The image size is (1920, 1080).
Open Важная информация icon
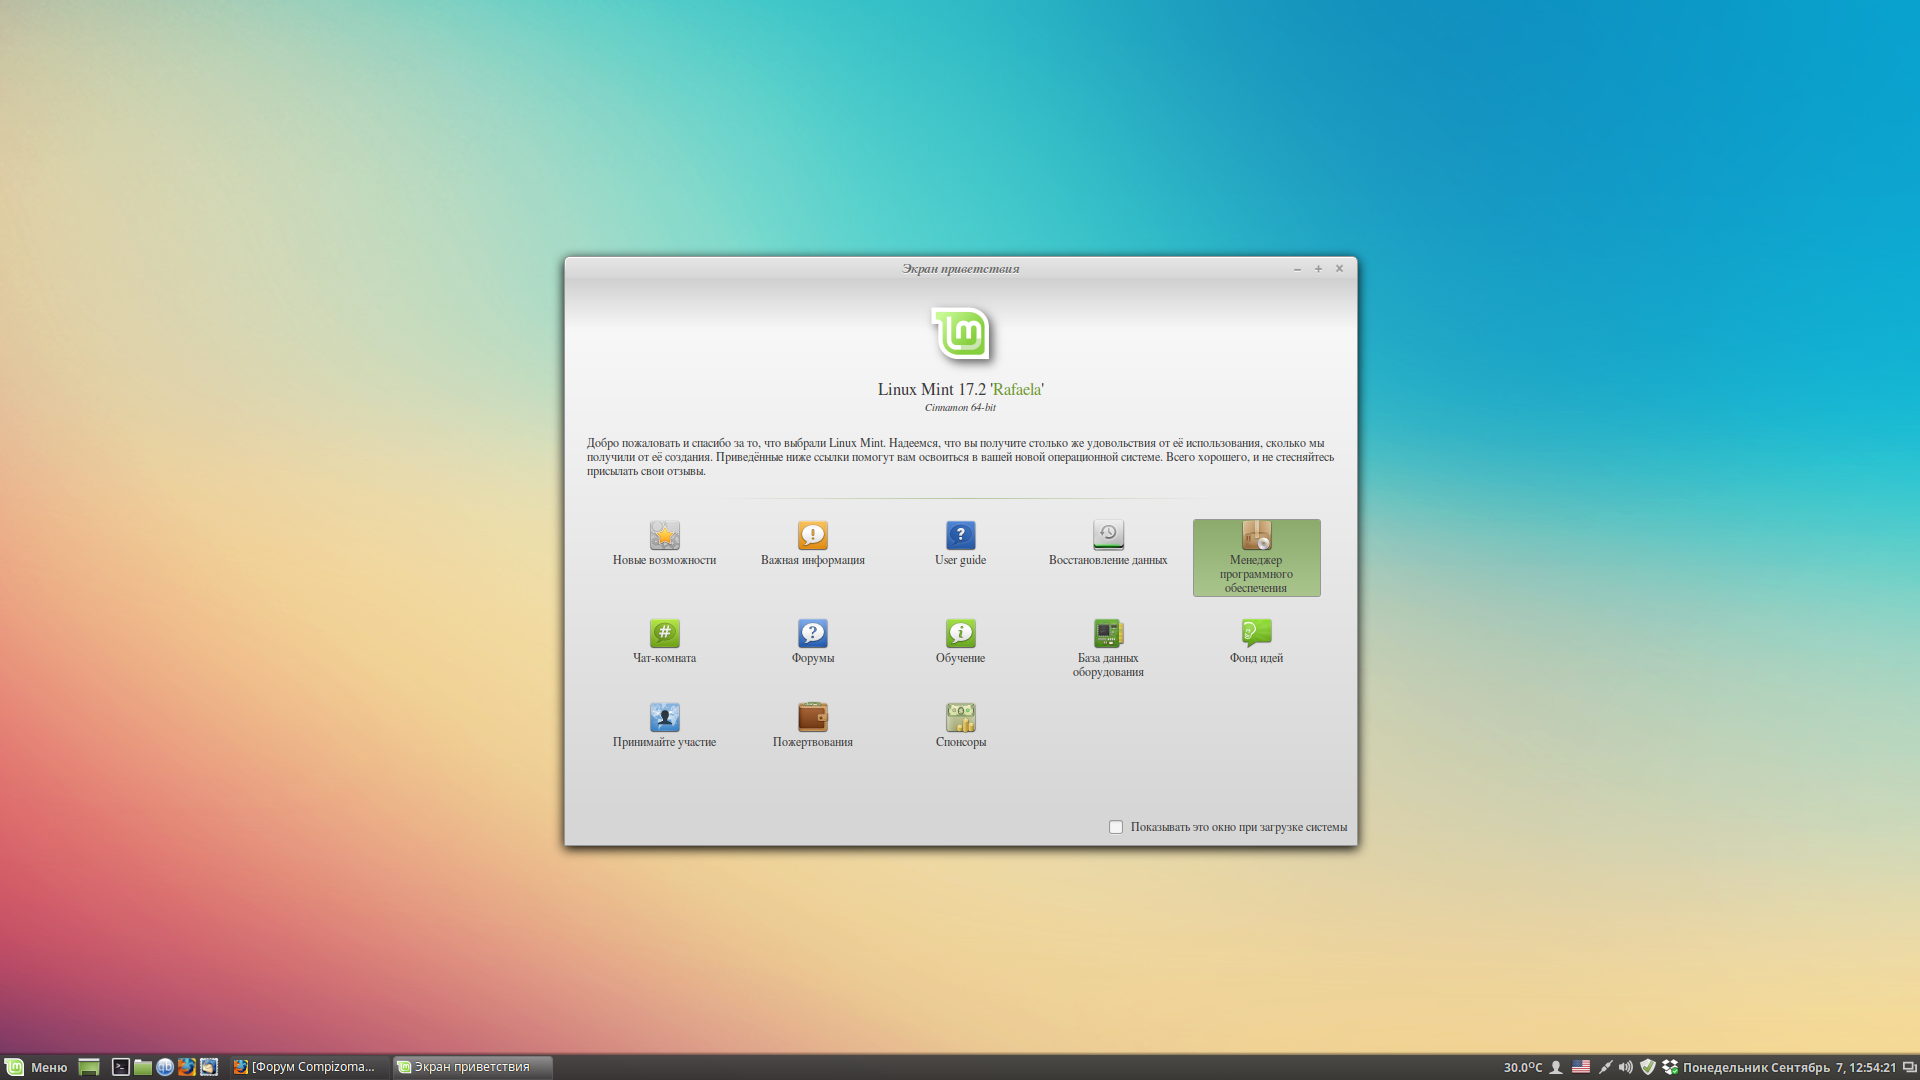[x=812, y=535]
